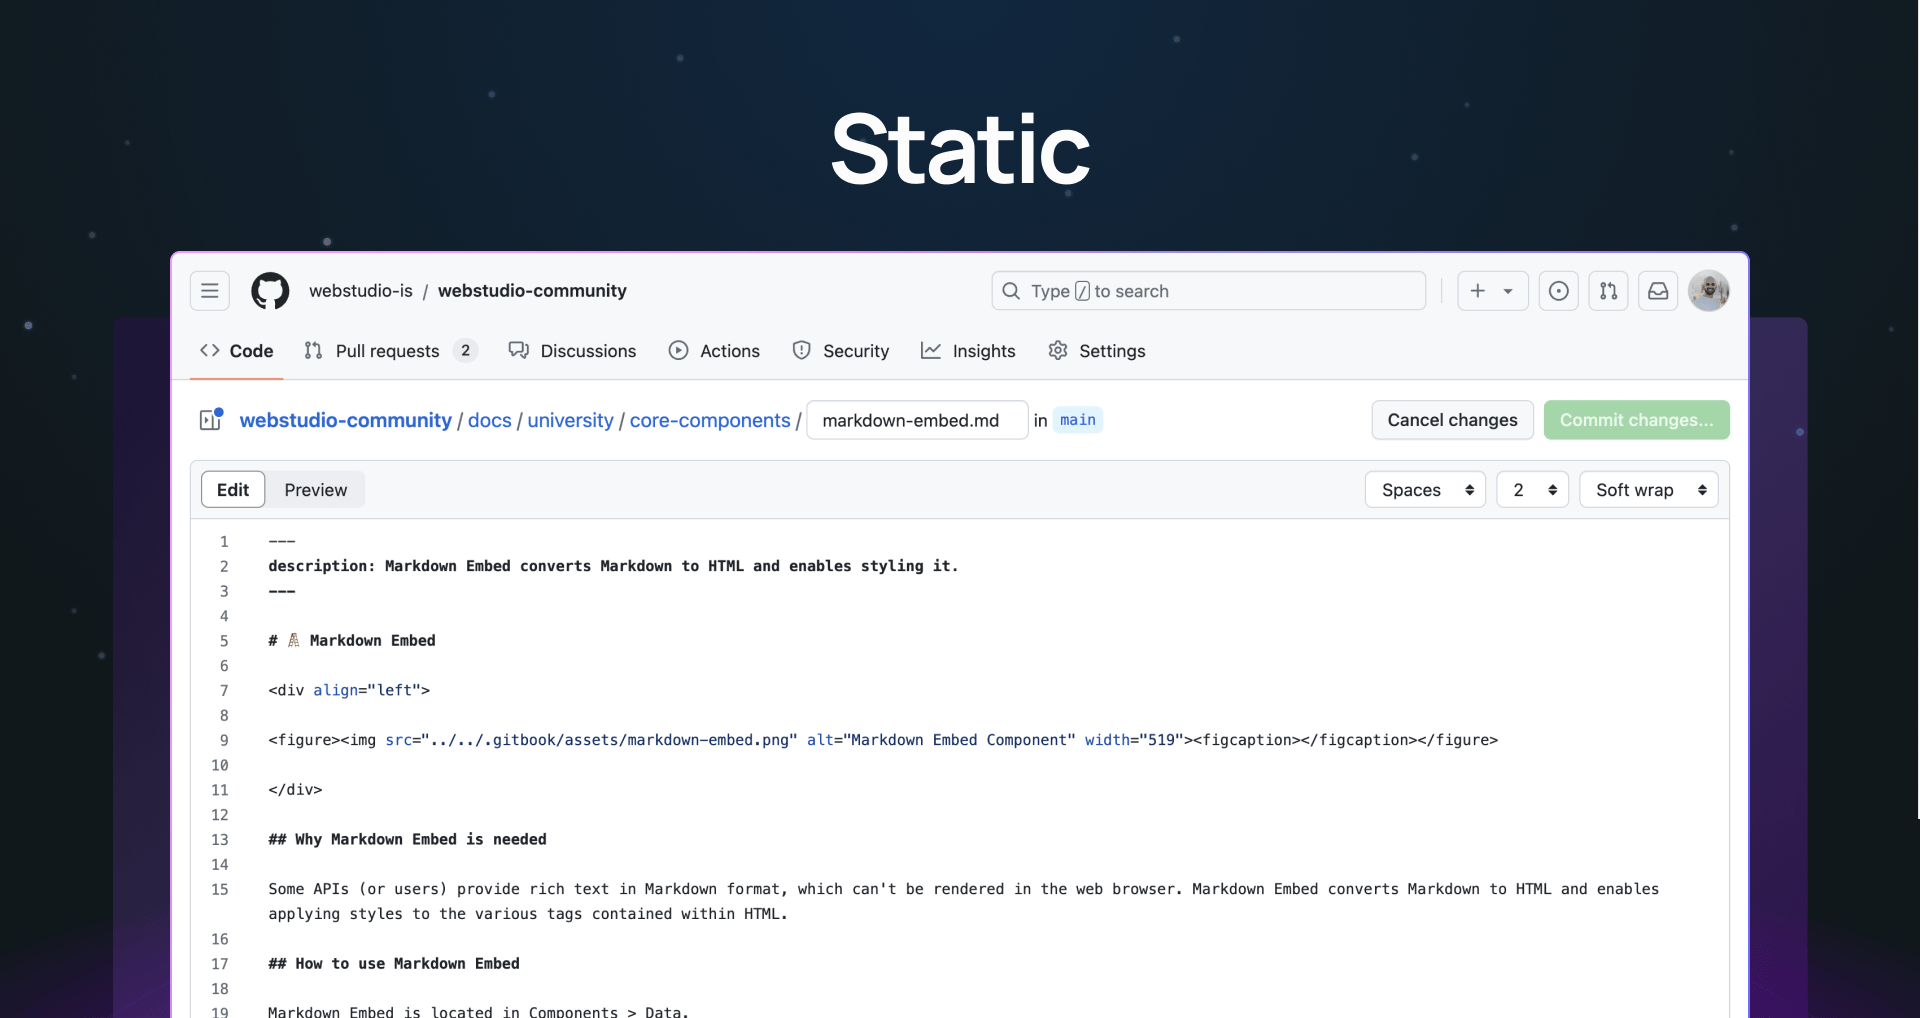Screen dimensions: 1920x1018
Task: Select the Preview mode toggle
Action: (315, 490)
